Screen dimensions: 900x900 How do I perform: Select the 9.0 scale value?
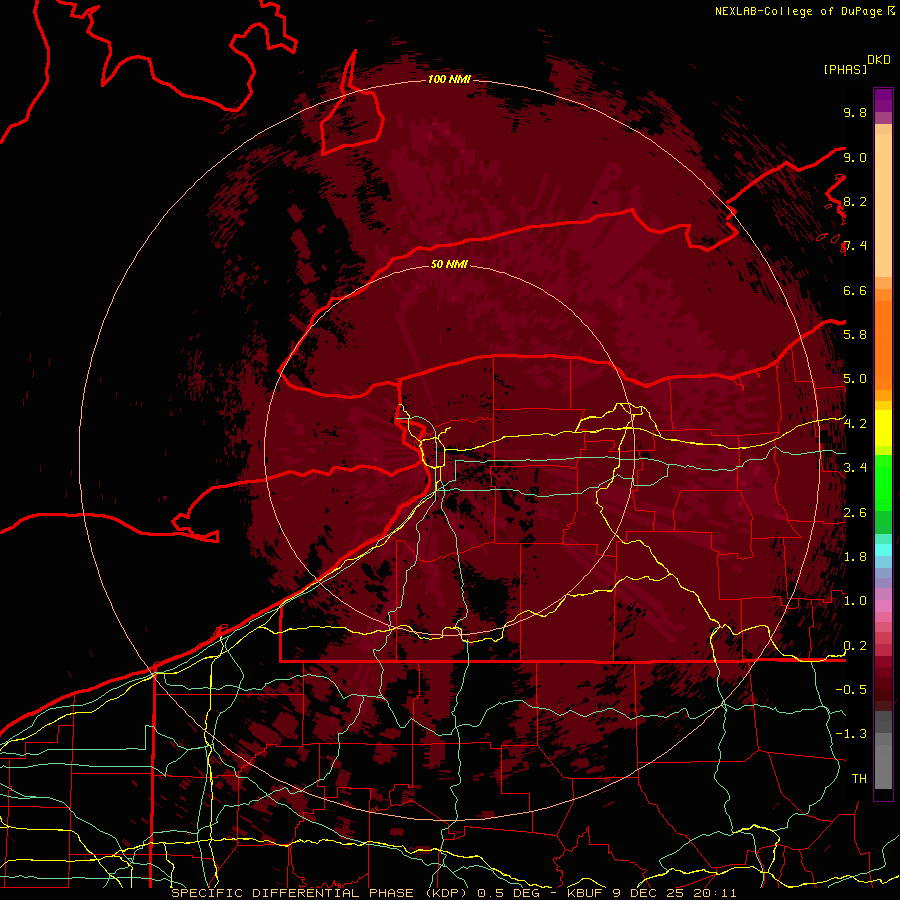tap(855, 157)
